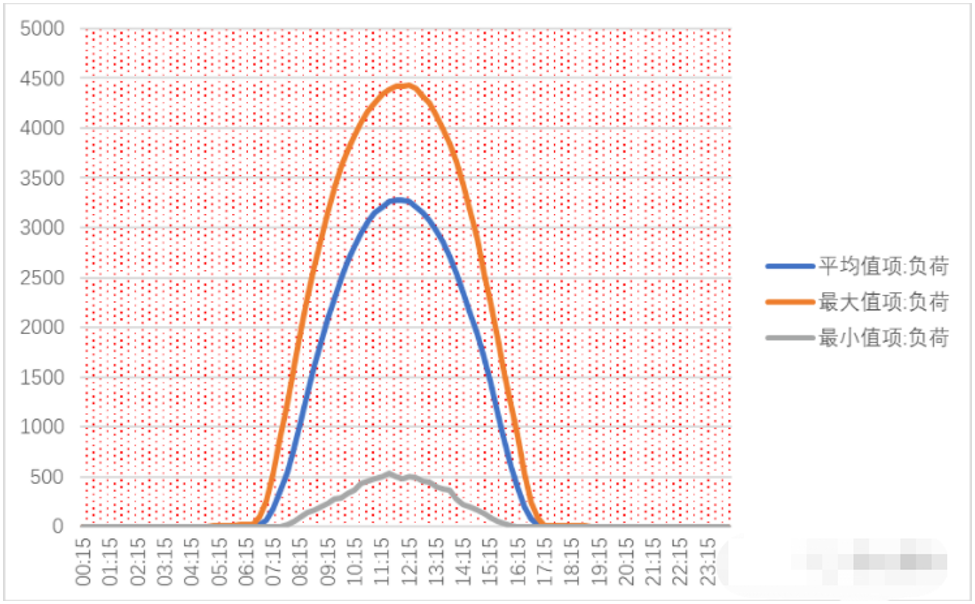Click the 3000 y-axis label
Viewport: 975px width, 604px height.
(x=42, y=228)
